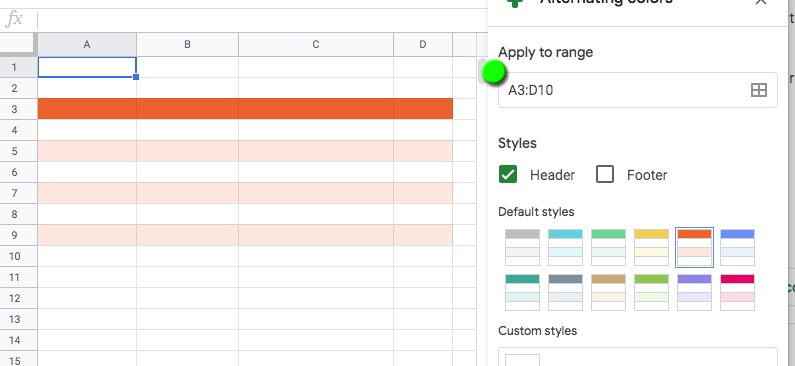Choose the teal default style
Screen dimensions: 795x366
pyautogui.click(x=522, y=292)
